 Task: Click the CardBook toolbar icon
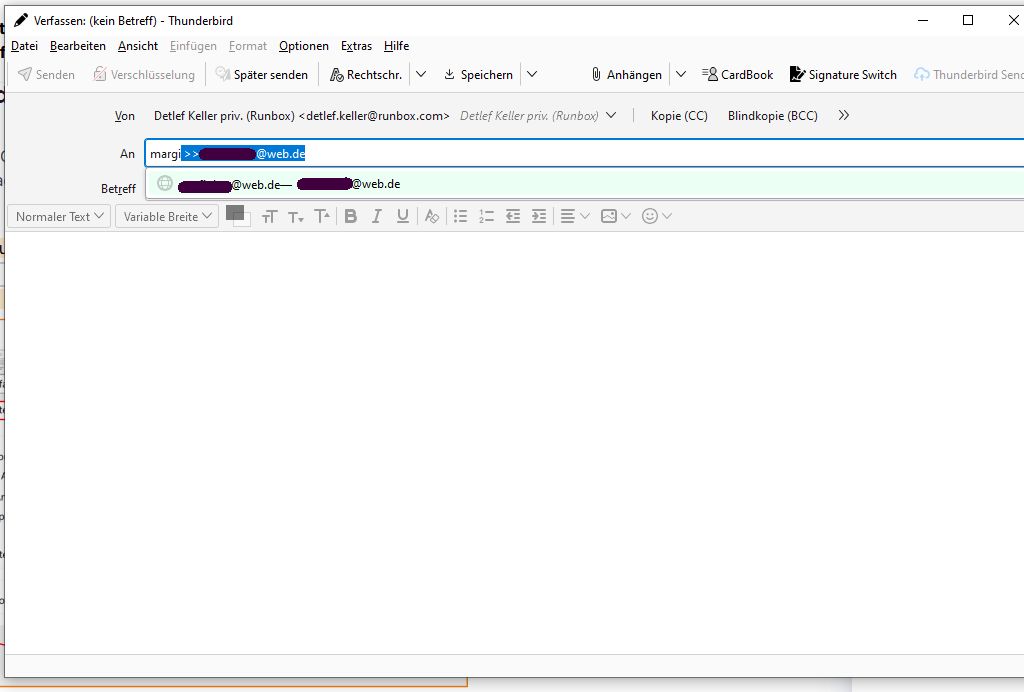tap(737, 74)
